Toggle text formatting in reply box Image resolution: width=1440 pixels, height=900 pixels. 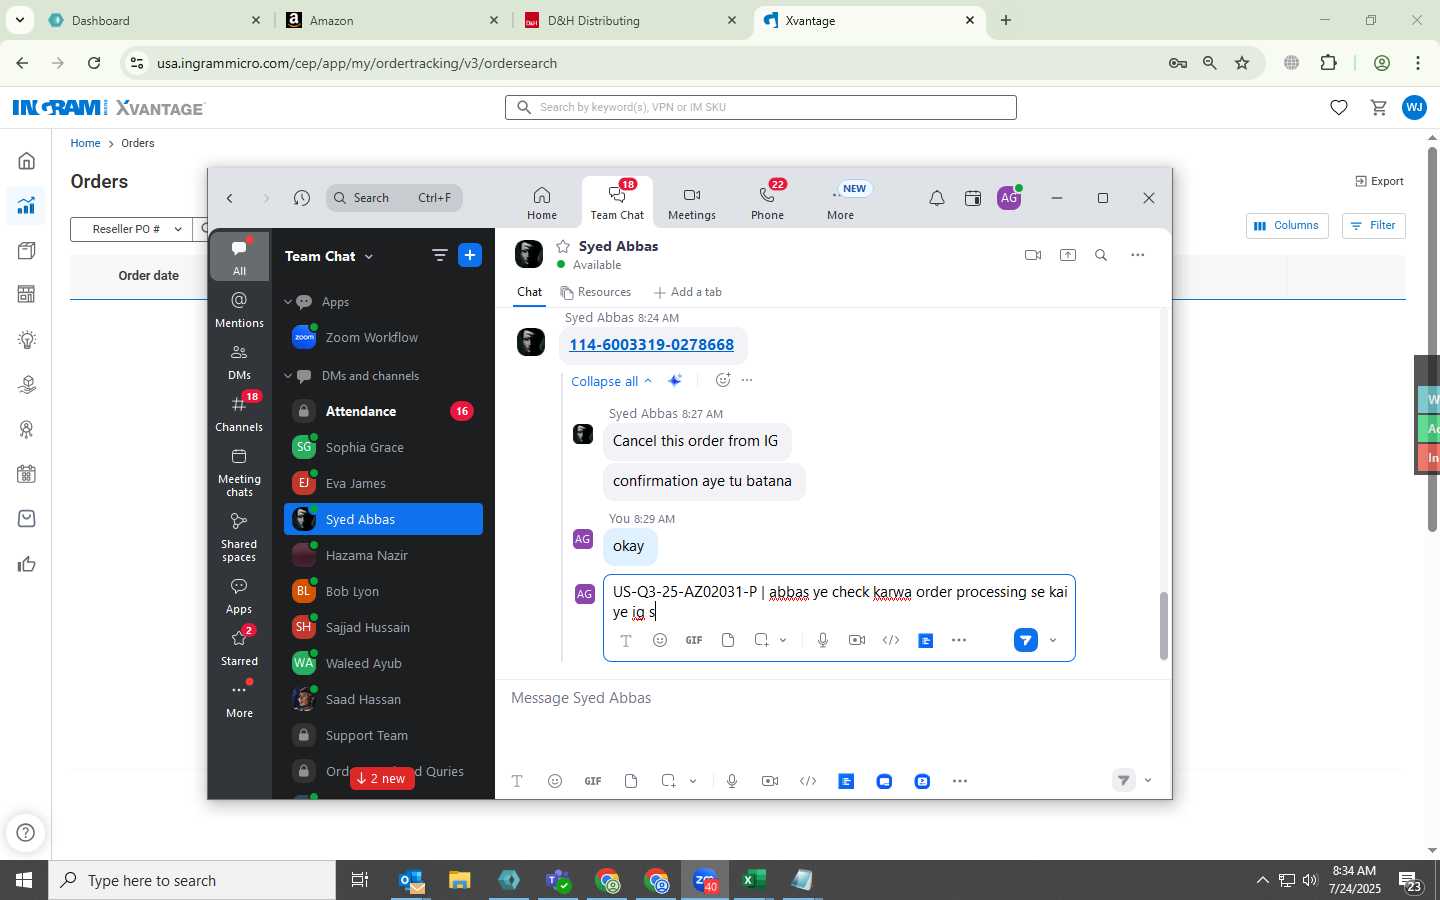click(x=626, y=640)
